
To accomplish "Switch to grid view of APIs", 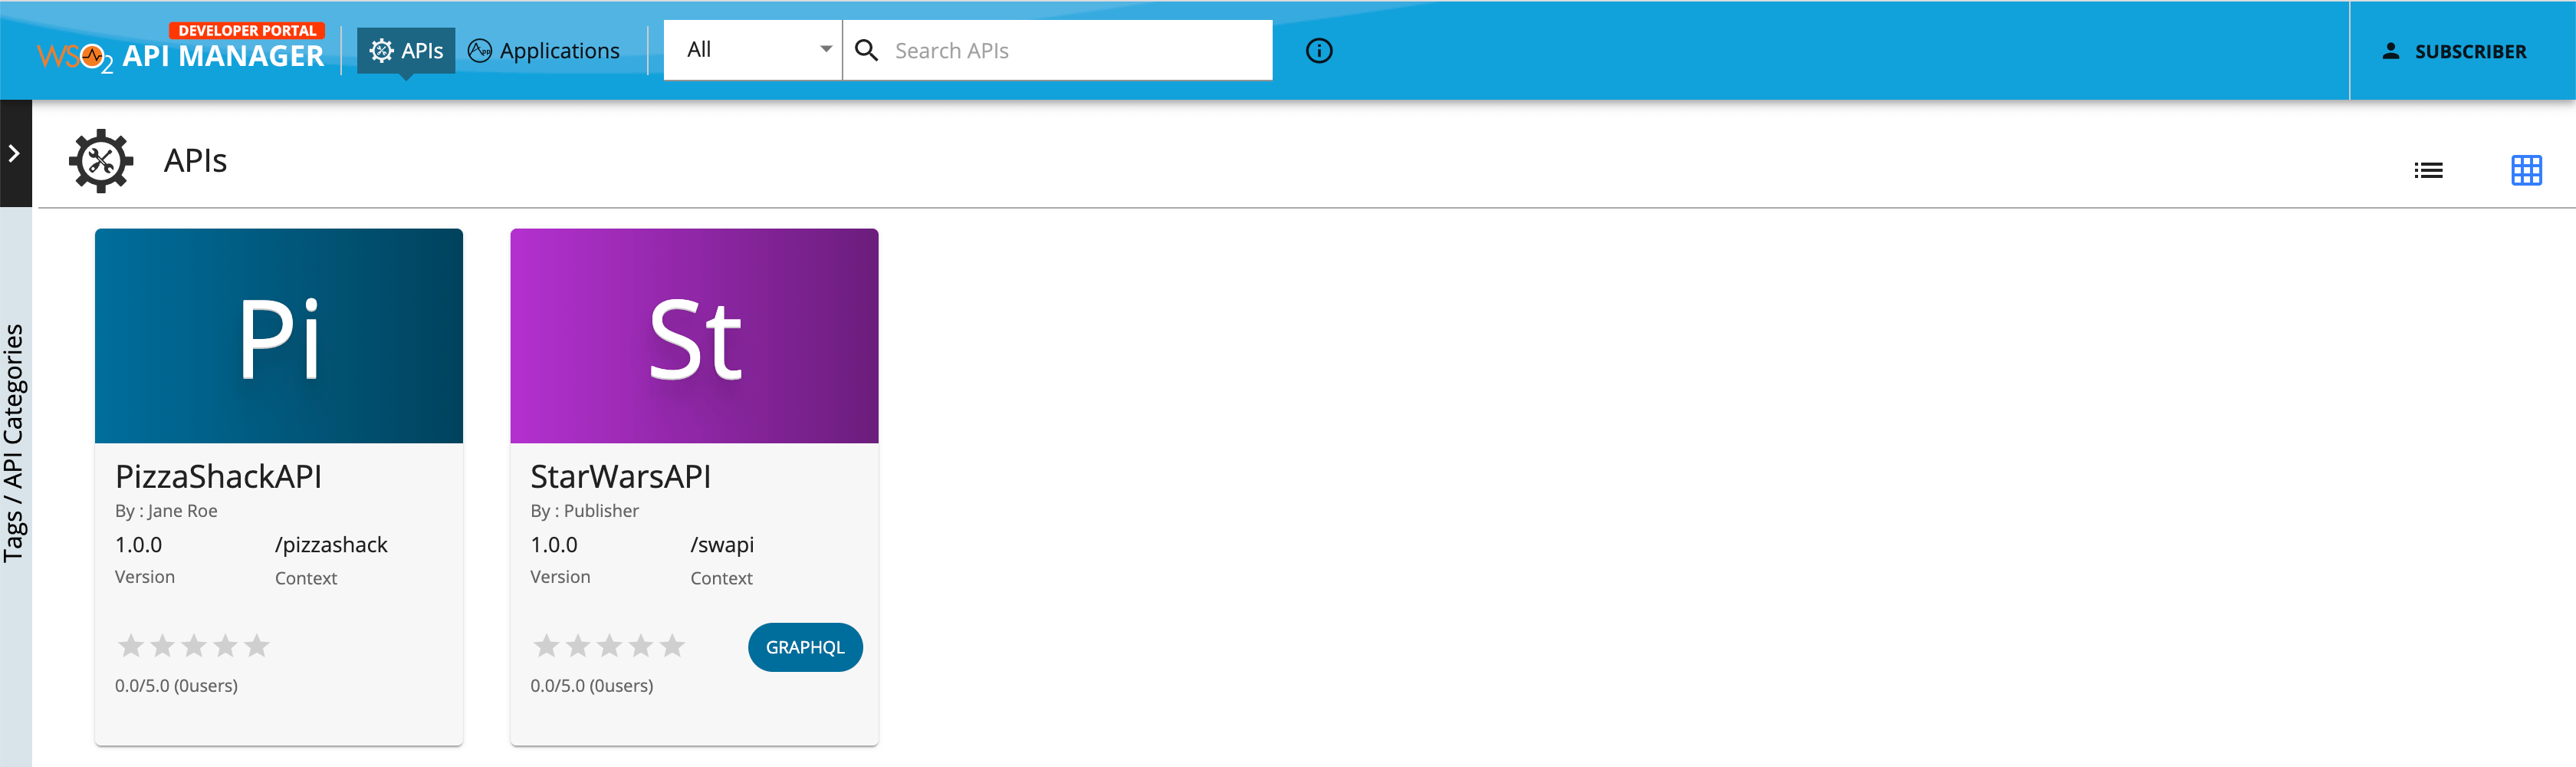I will click(x=2527, y=170).
